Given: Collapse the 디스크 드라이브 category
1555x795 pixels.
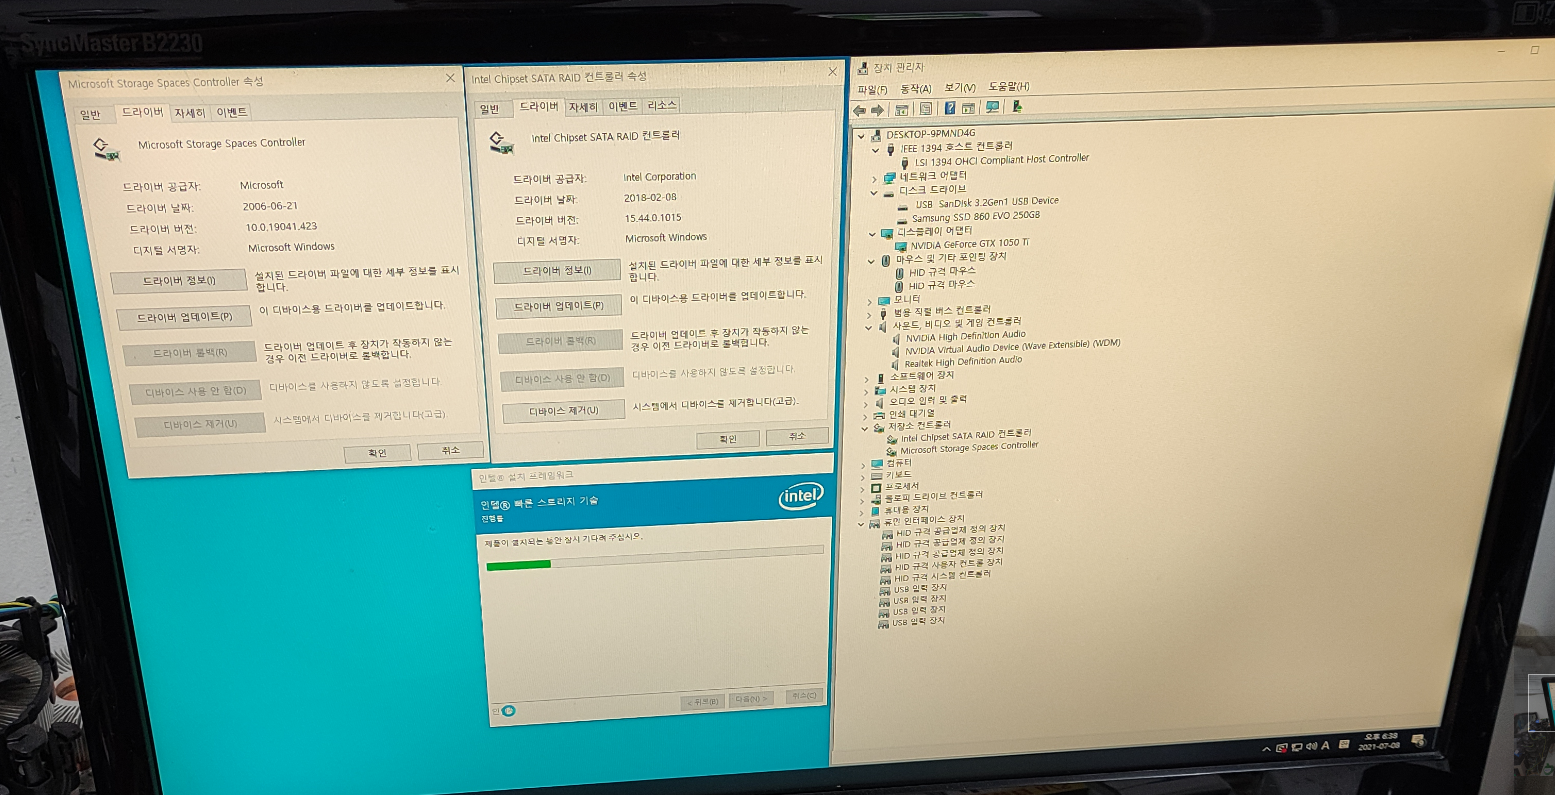Looking at the screenshot, I should pos(873,193).
